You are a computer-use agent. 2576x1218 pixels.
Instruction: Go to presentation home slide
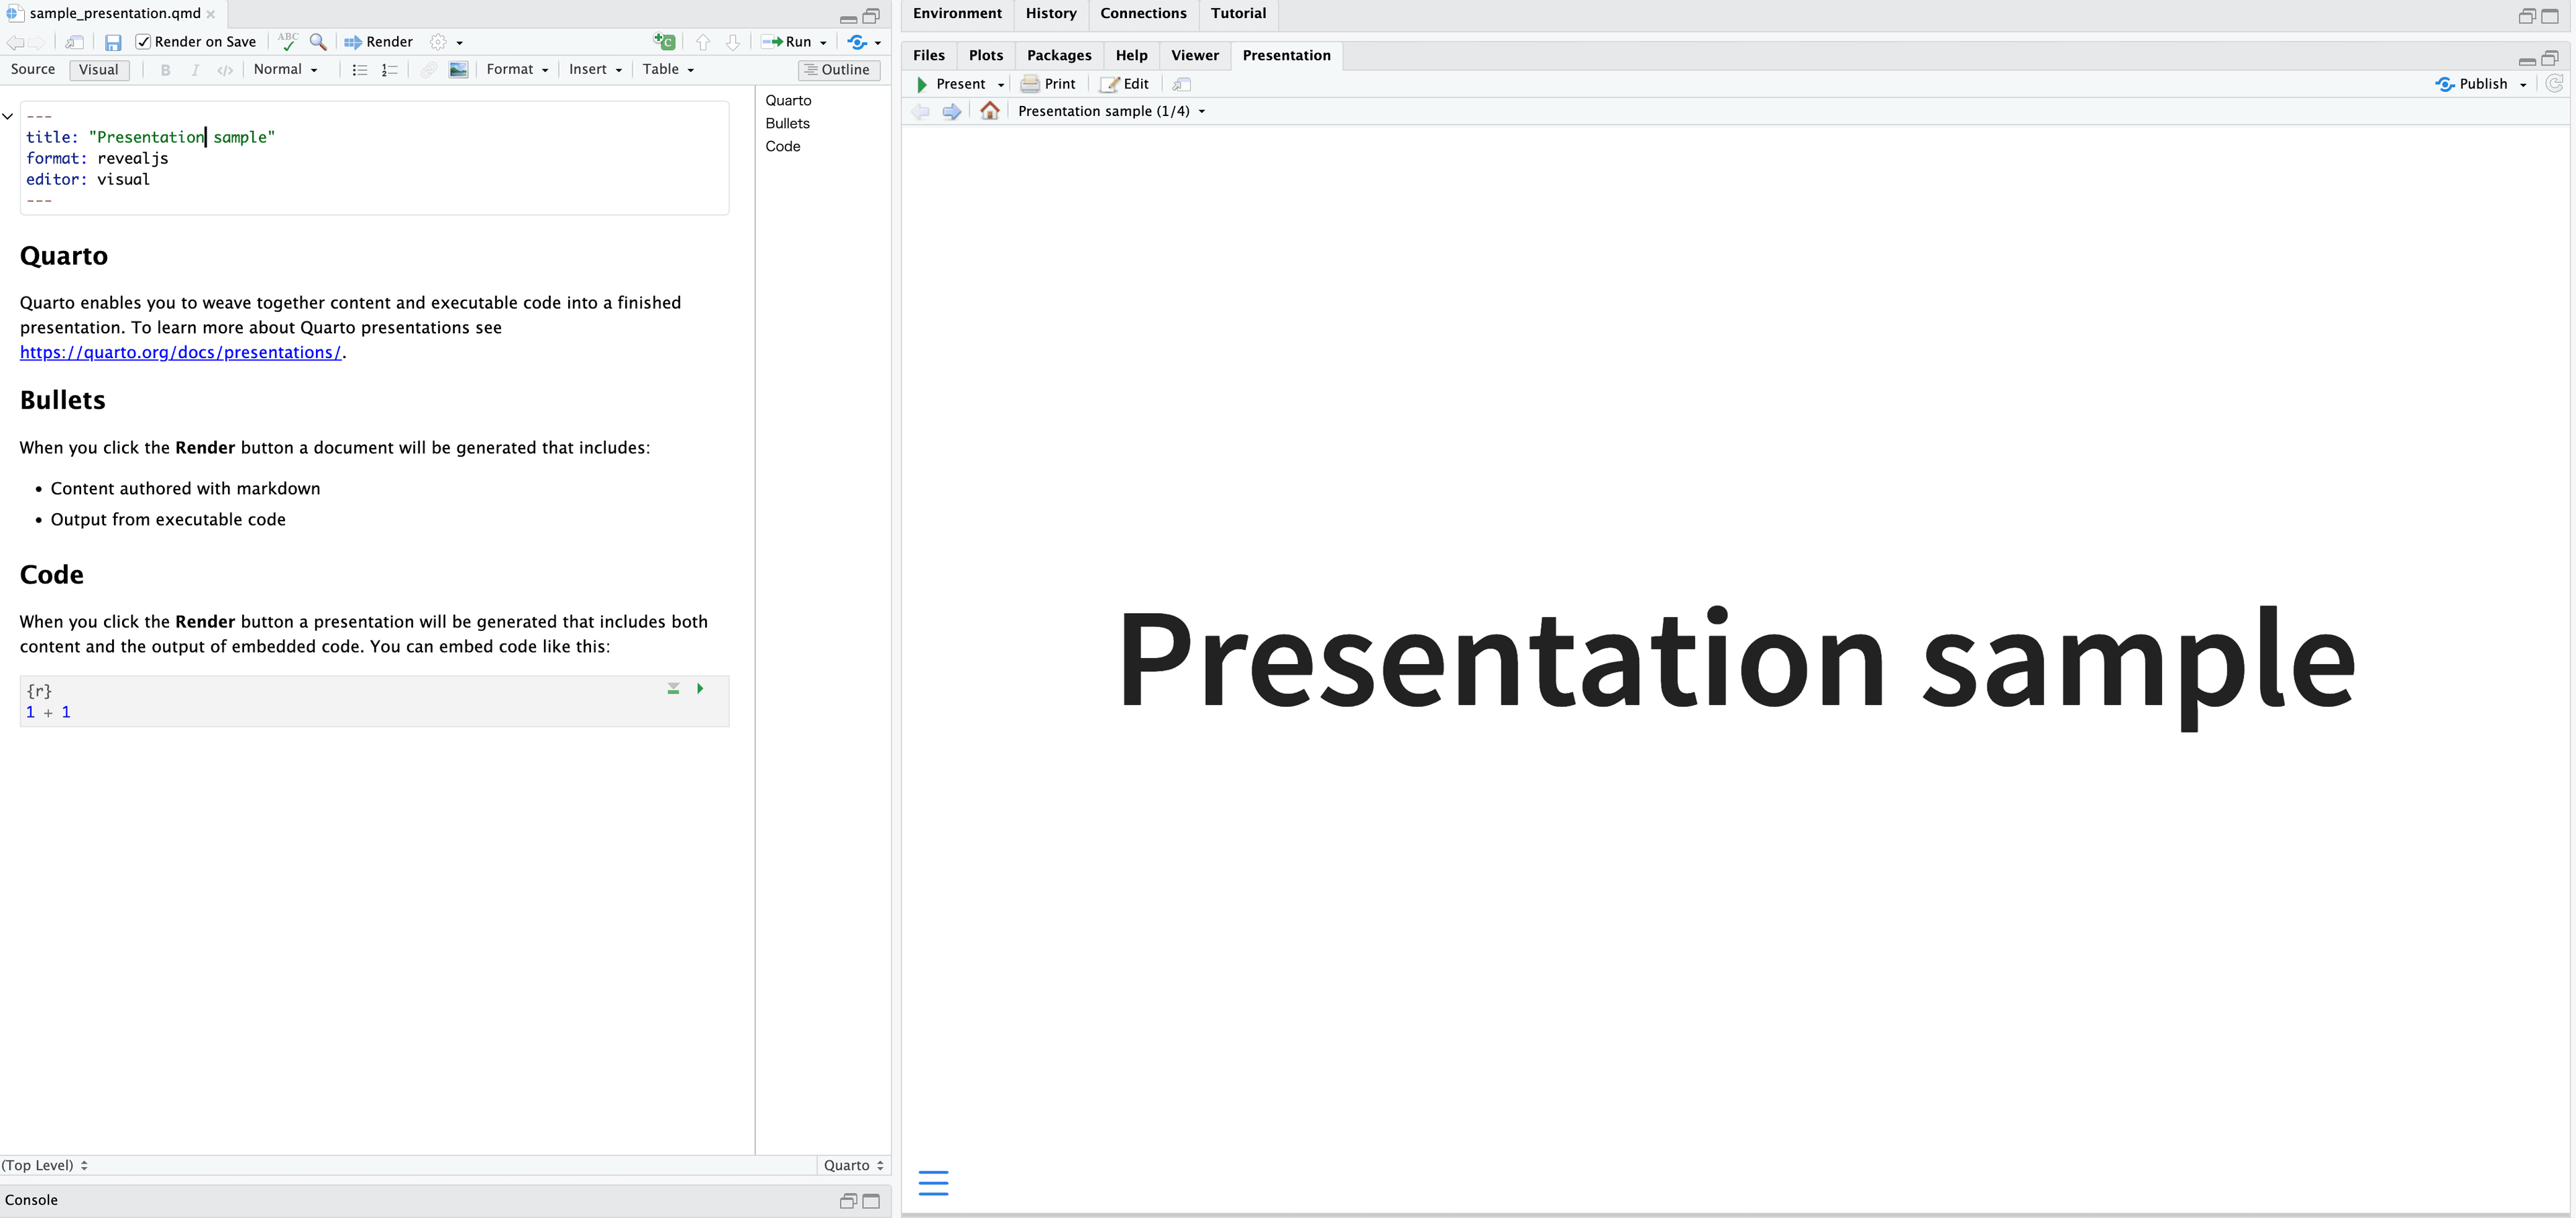click(989, 111)
